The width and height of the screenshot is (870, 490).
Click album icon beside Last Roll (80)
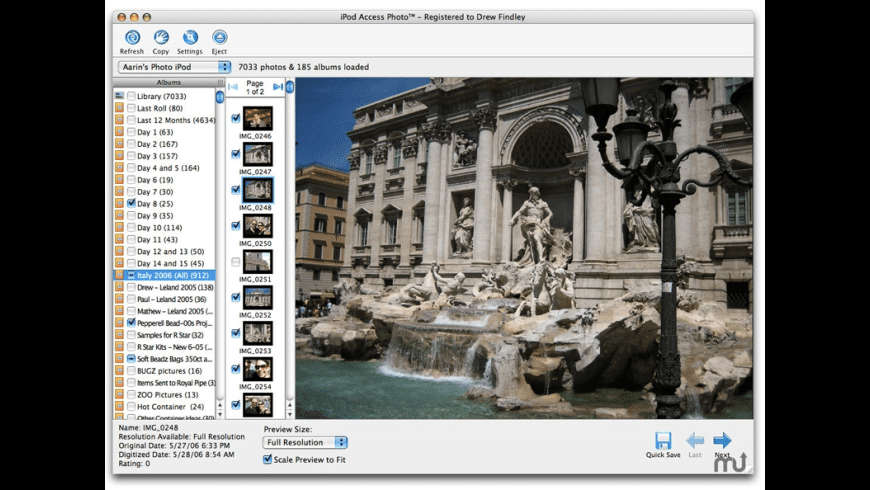(x=119, y=108)
